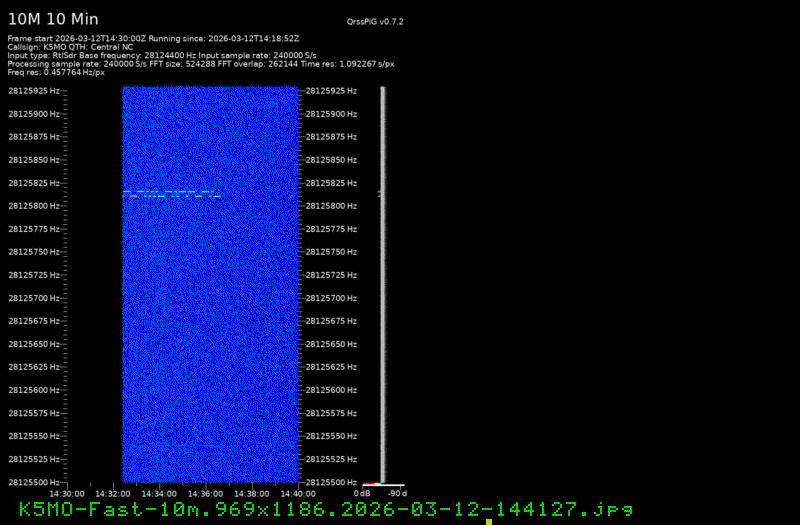Click the 14:34:00 time axis marker
This screenshot has width=800, height=525.
point(159,493)
